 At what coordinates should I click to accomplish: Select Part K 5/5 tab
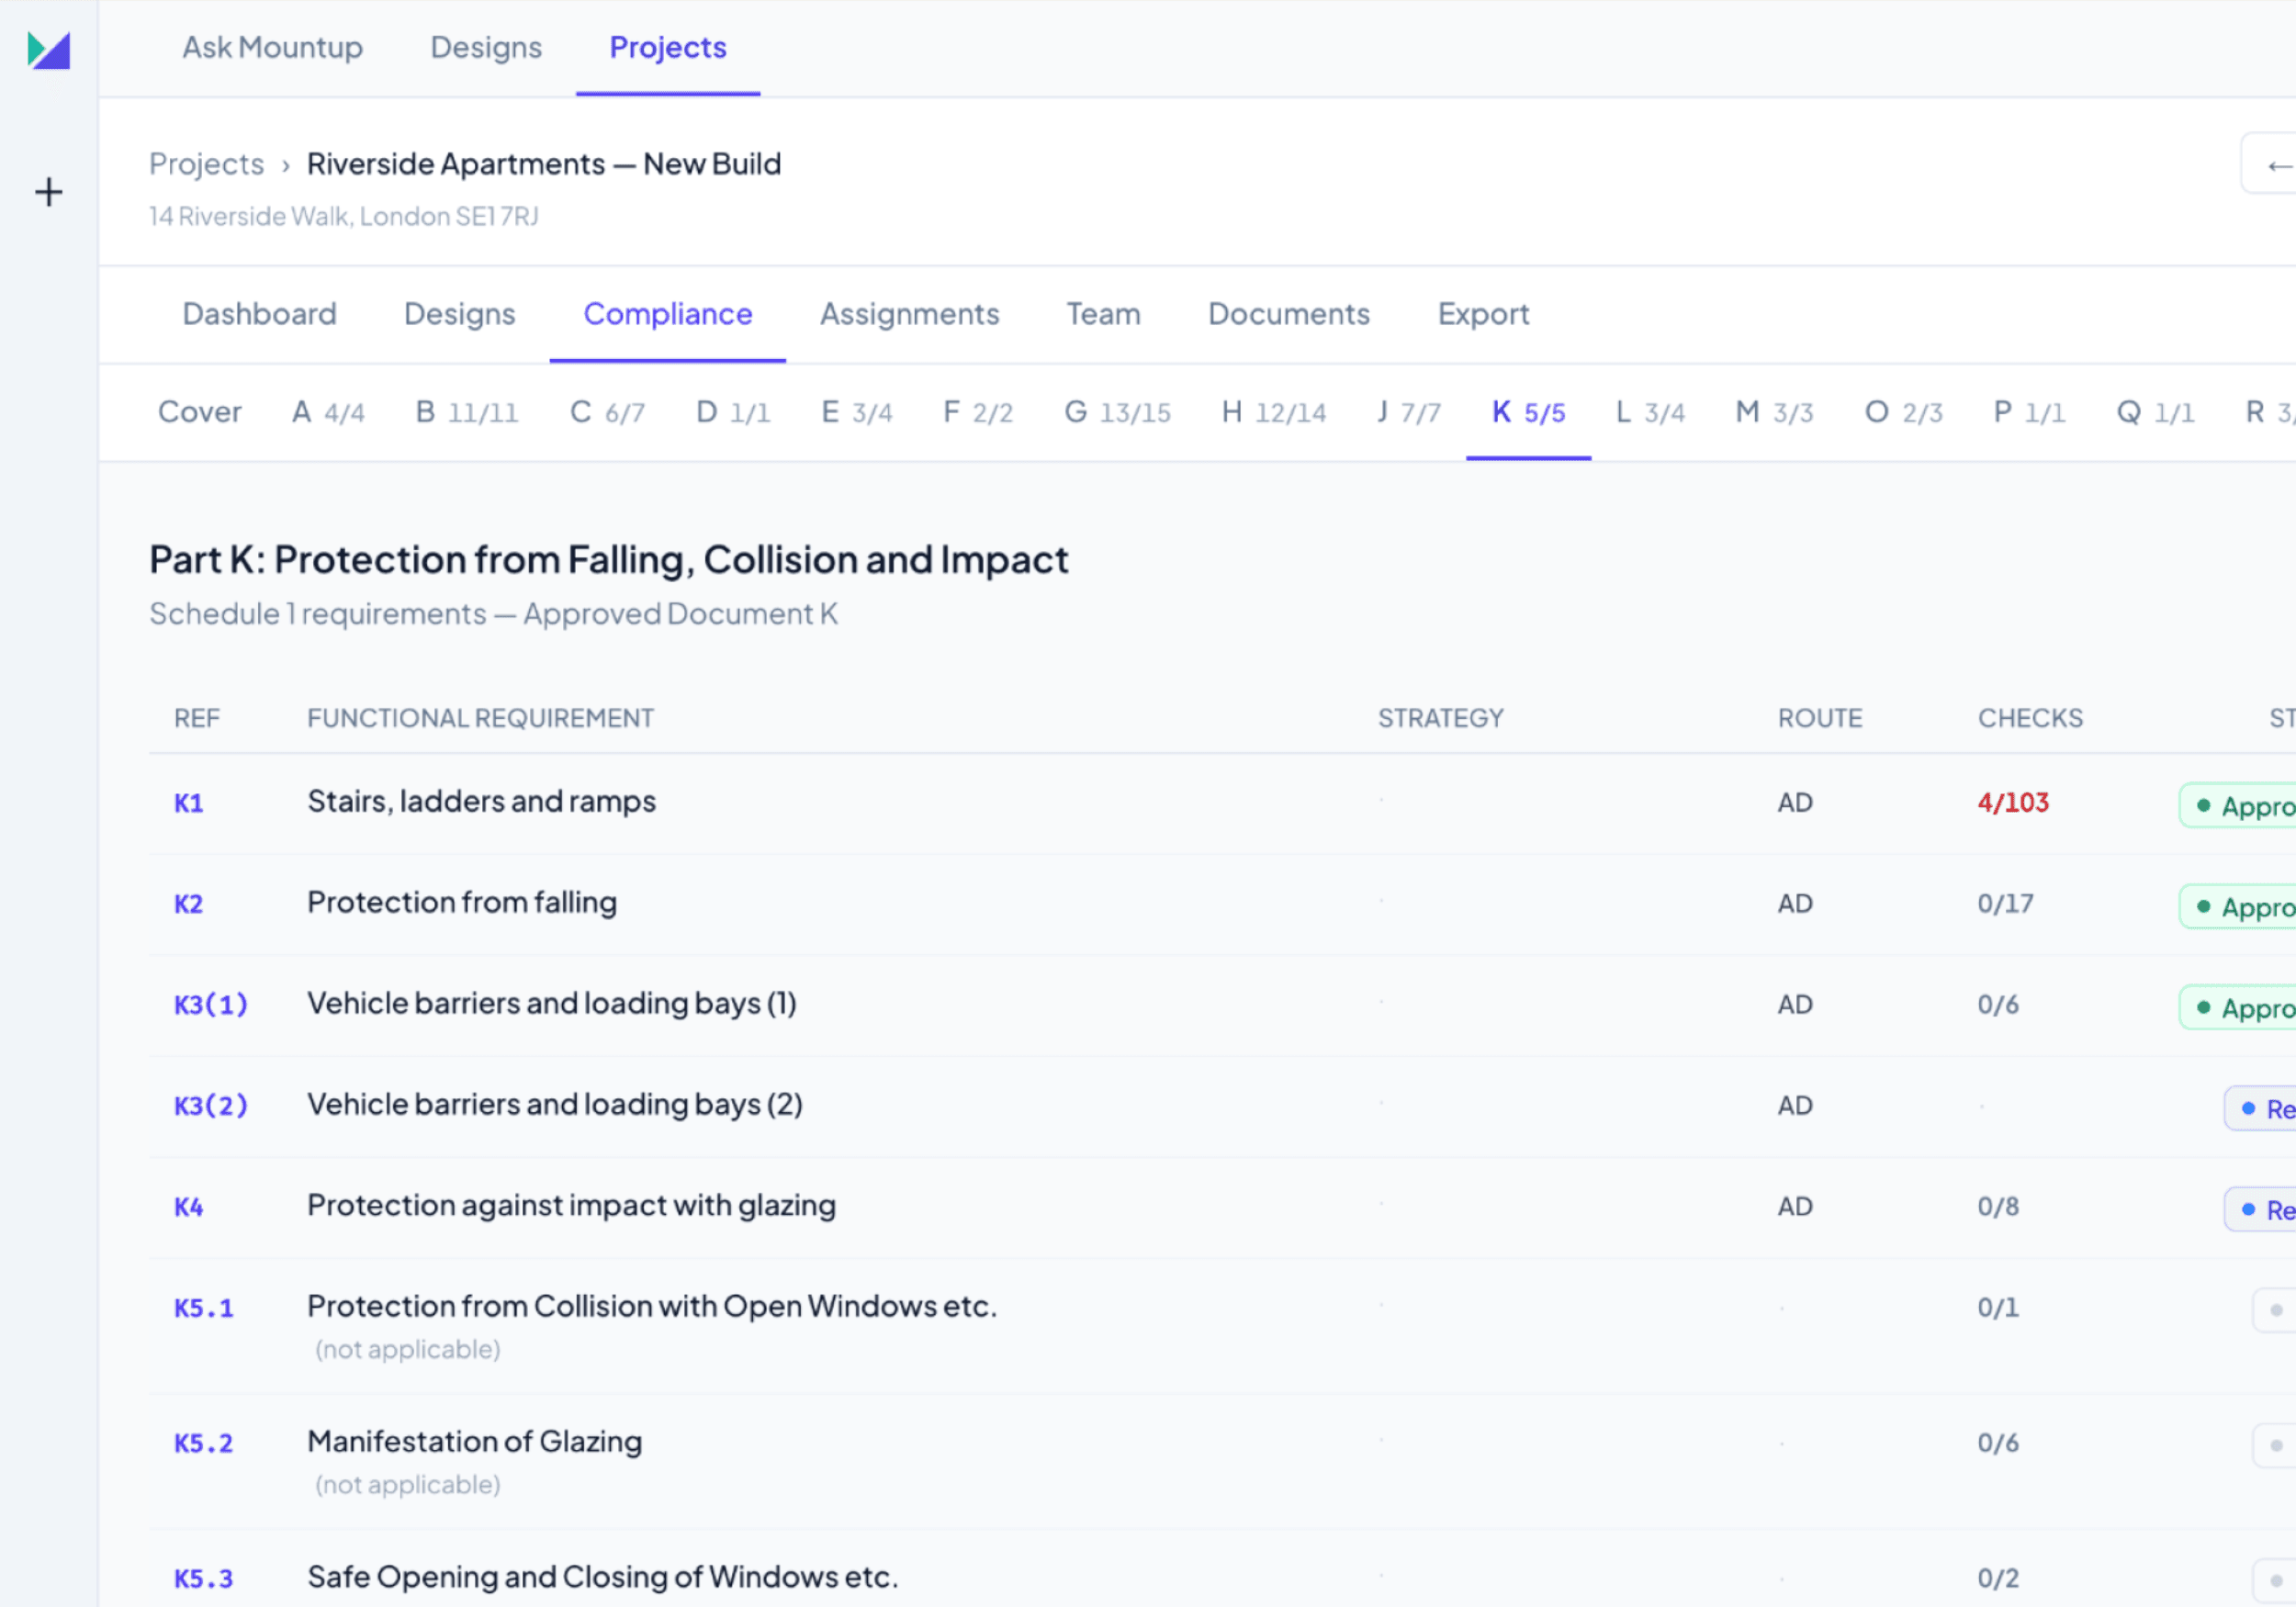pos(1528,412)
